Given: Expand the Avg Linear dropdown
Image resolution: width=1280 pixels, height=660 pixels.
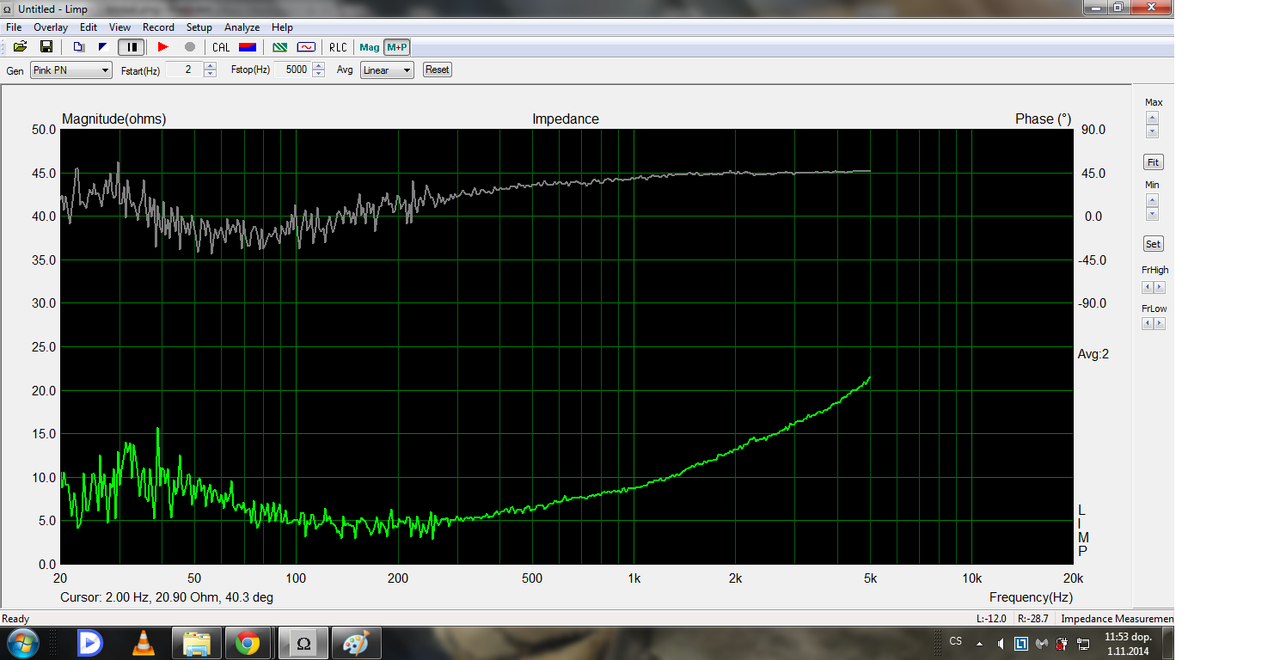Looking at the screenshot, I should pos(387,70).
